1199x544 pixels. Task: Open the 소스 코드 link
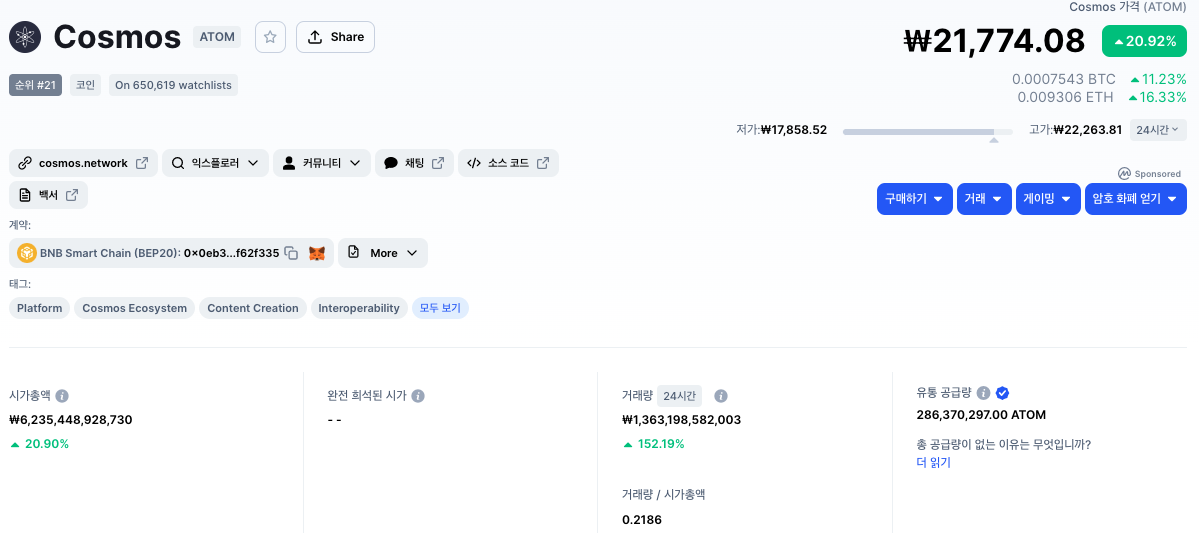tap(509, 163)
